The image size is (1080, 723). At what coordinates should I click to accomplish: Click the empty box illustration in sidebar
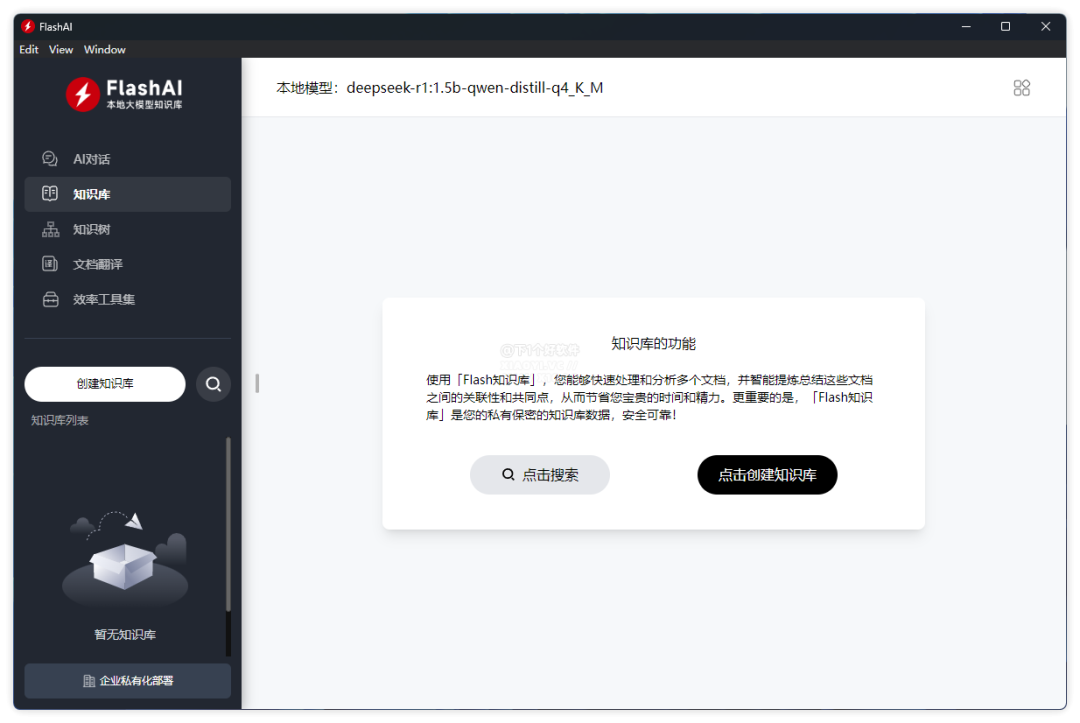pos(125,559)
